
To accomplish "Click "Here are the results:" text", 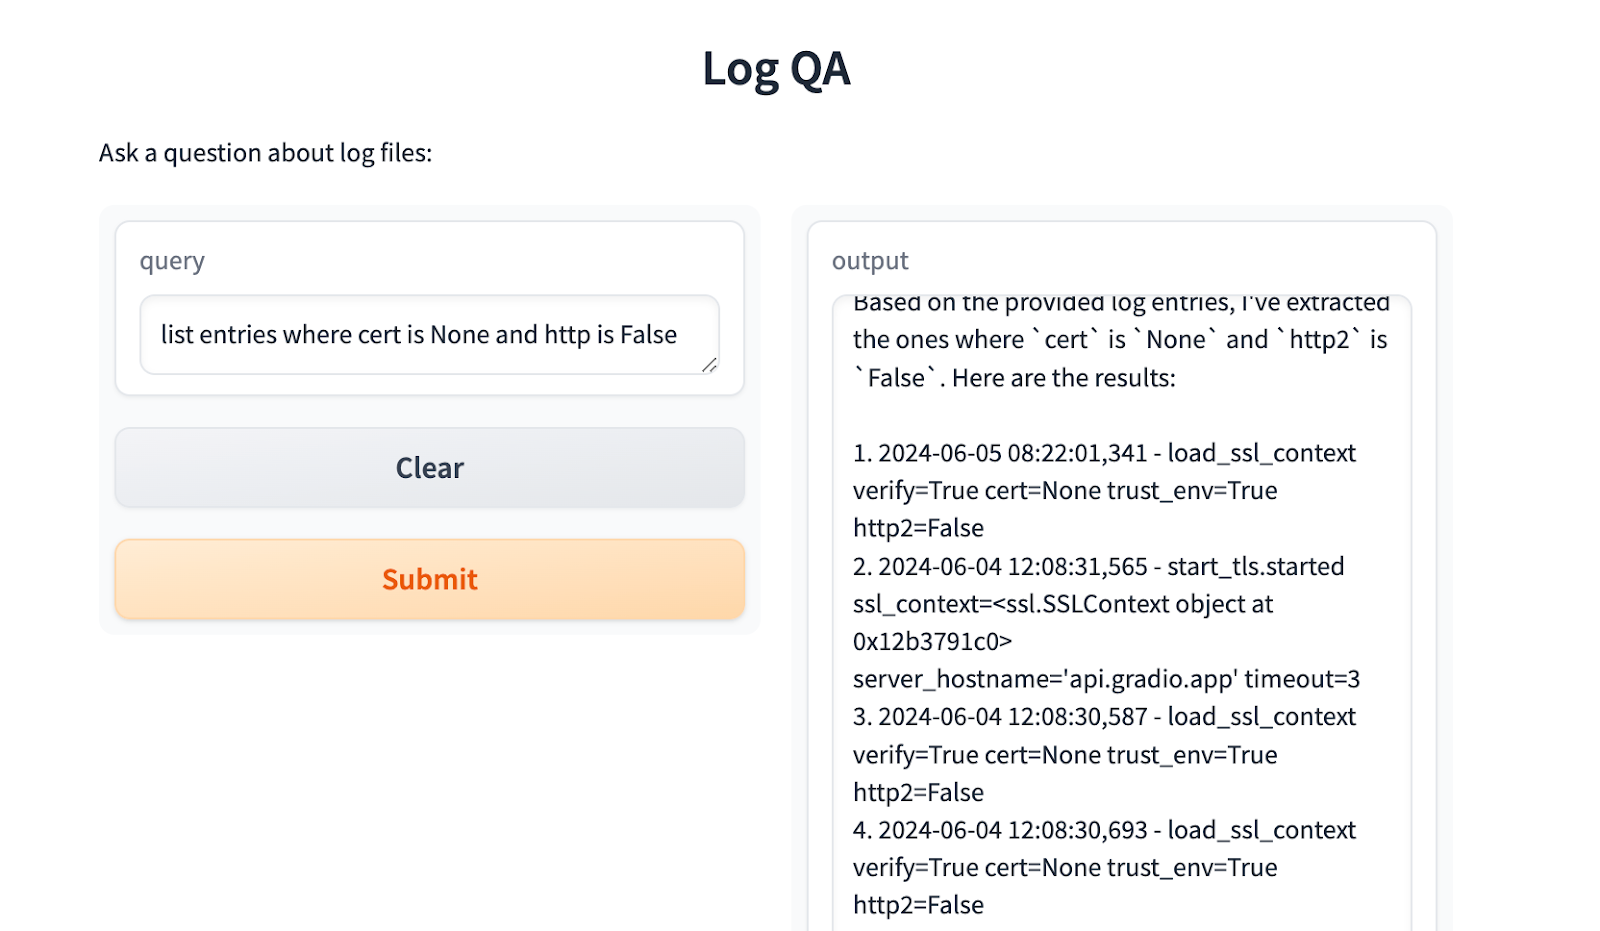I will click(1064, 378).
